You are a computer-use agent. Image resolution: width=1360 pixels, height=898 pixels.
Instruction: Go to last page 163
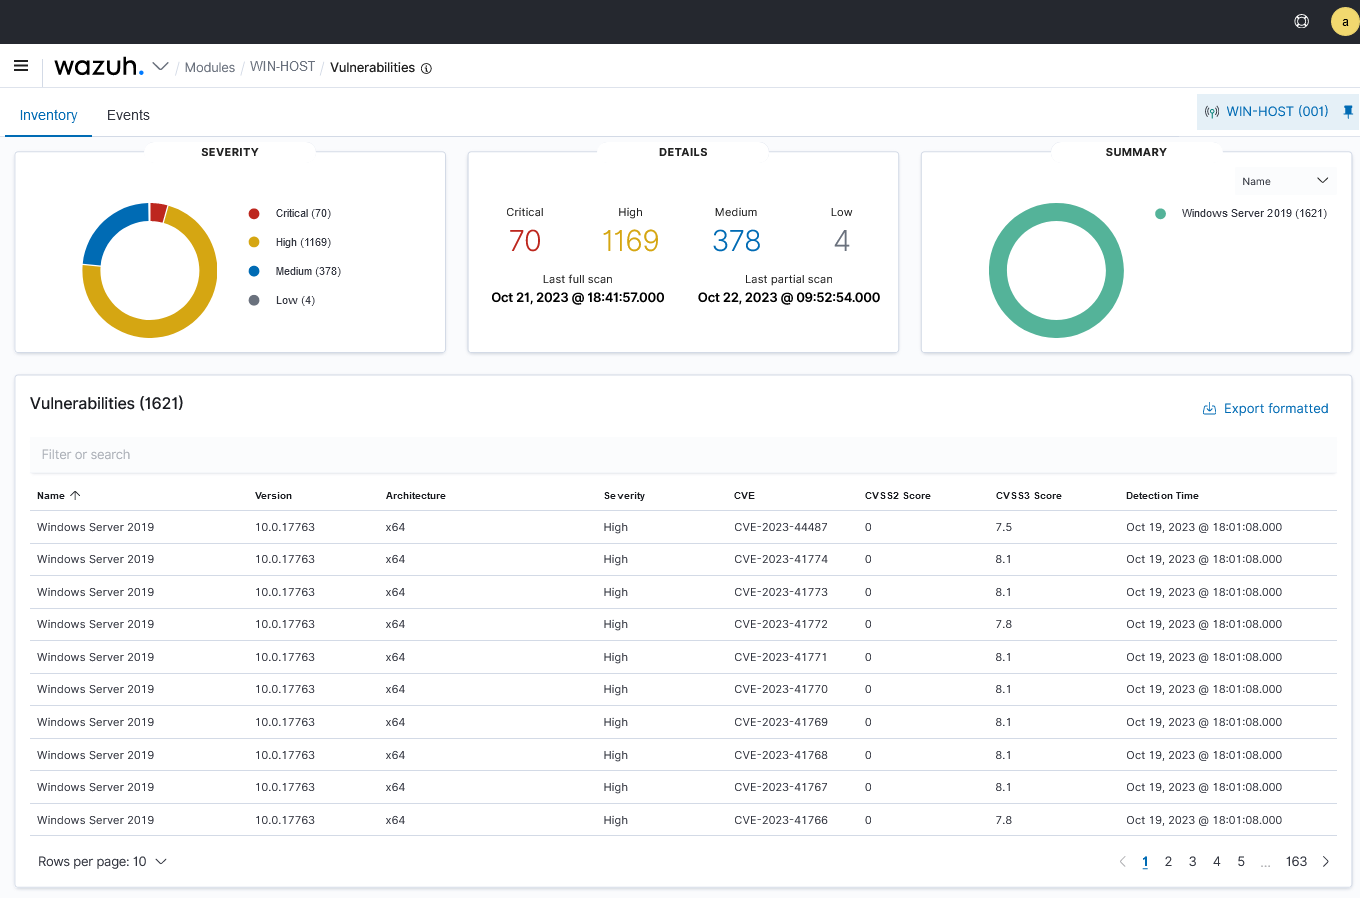click(1297, 862)
